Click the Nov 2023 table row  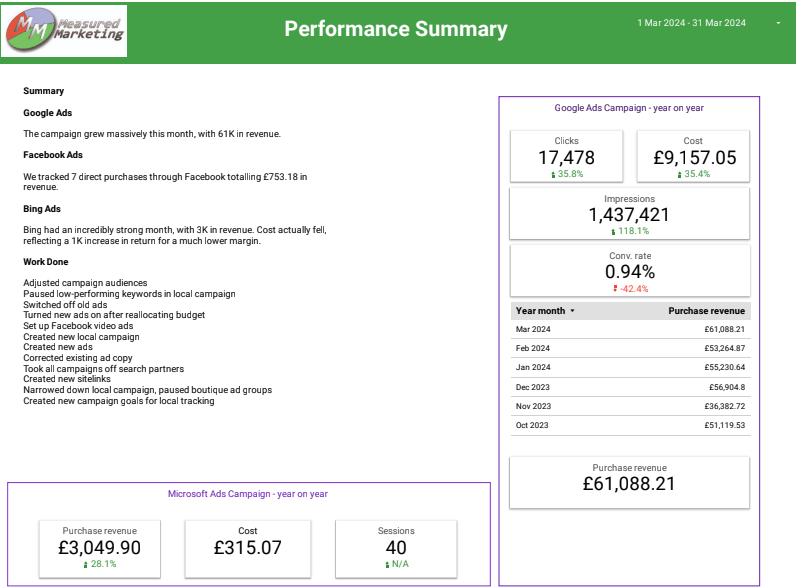(631, 406)
